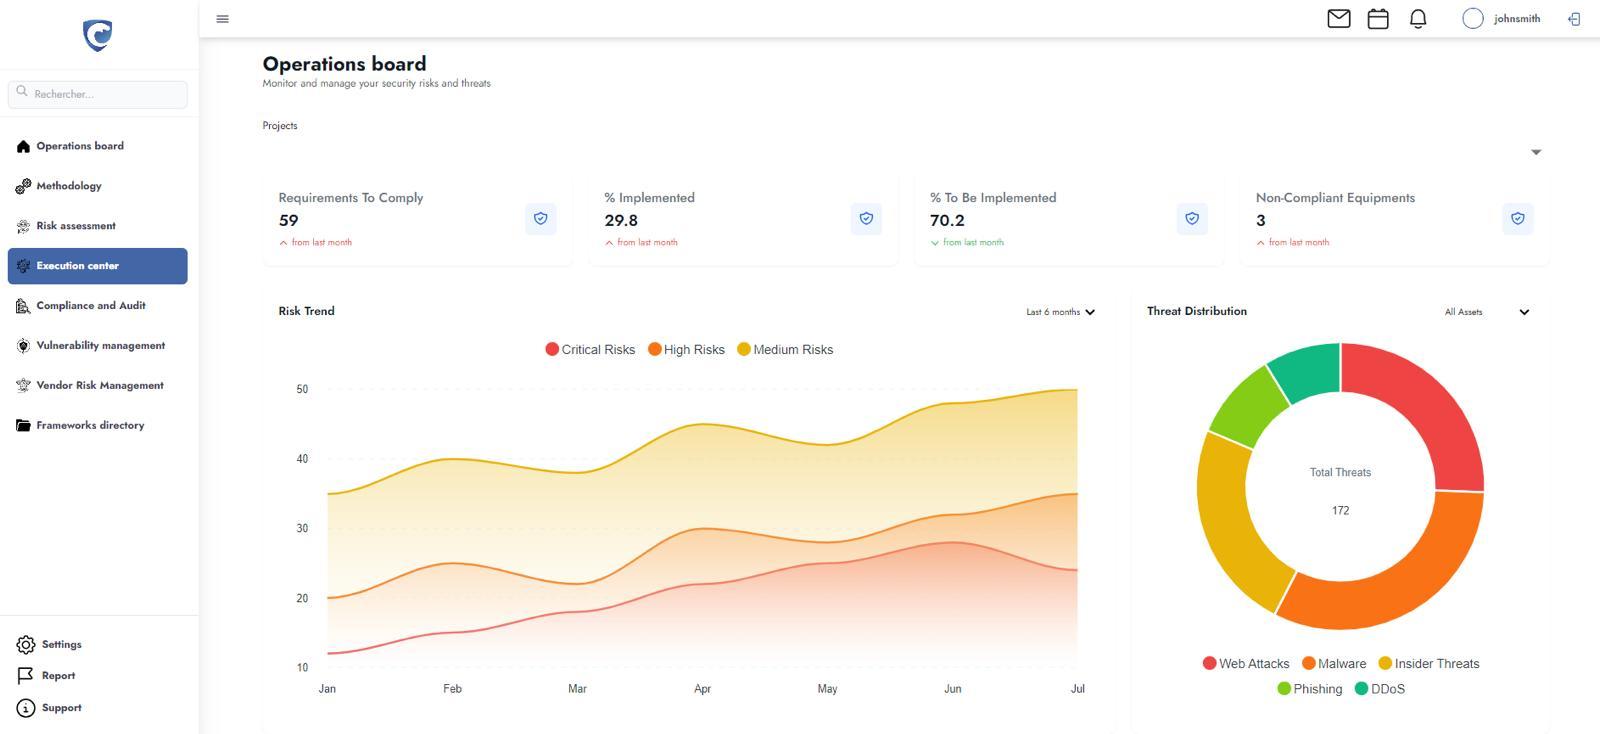
Task: Toggle Phishing legend entry
Action: click(x=1309, y=689)
